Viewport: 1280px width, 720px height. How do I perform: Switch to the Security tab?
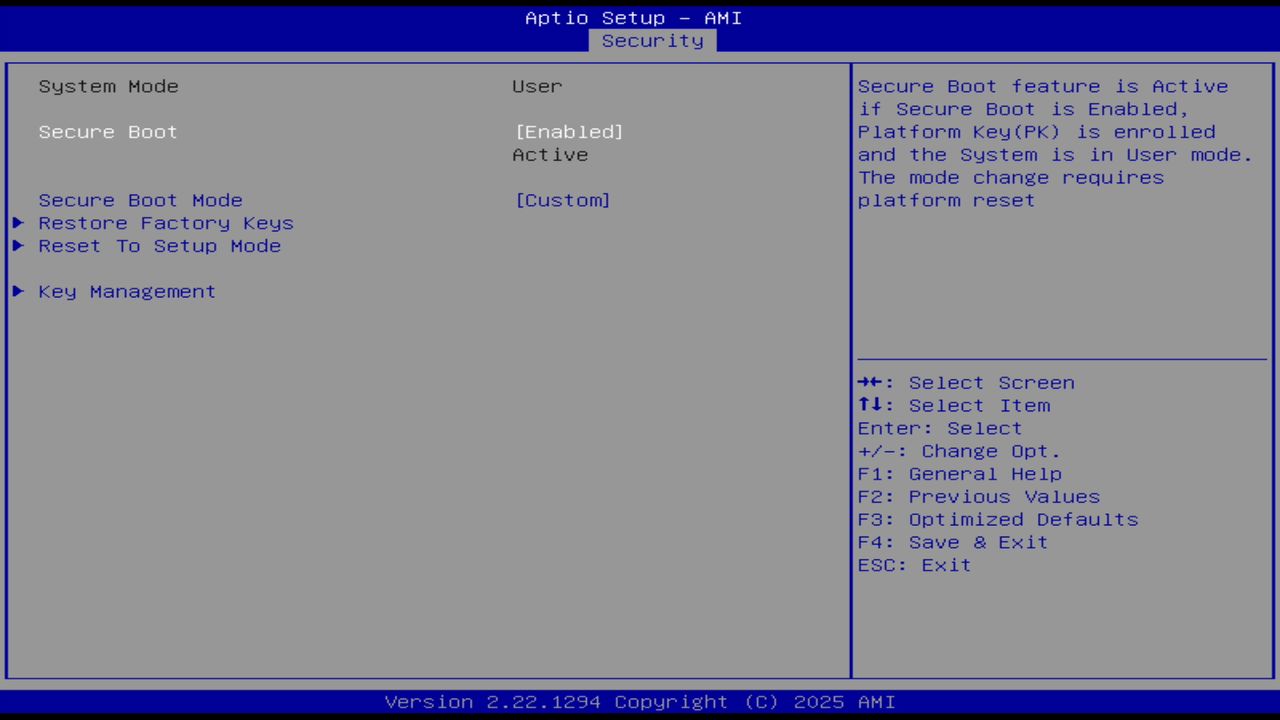[x=652, y=40]
